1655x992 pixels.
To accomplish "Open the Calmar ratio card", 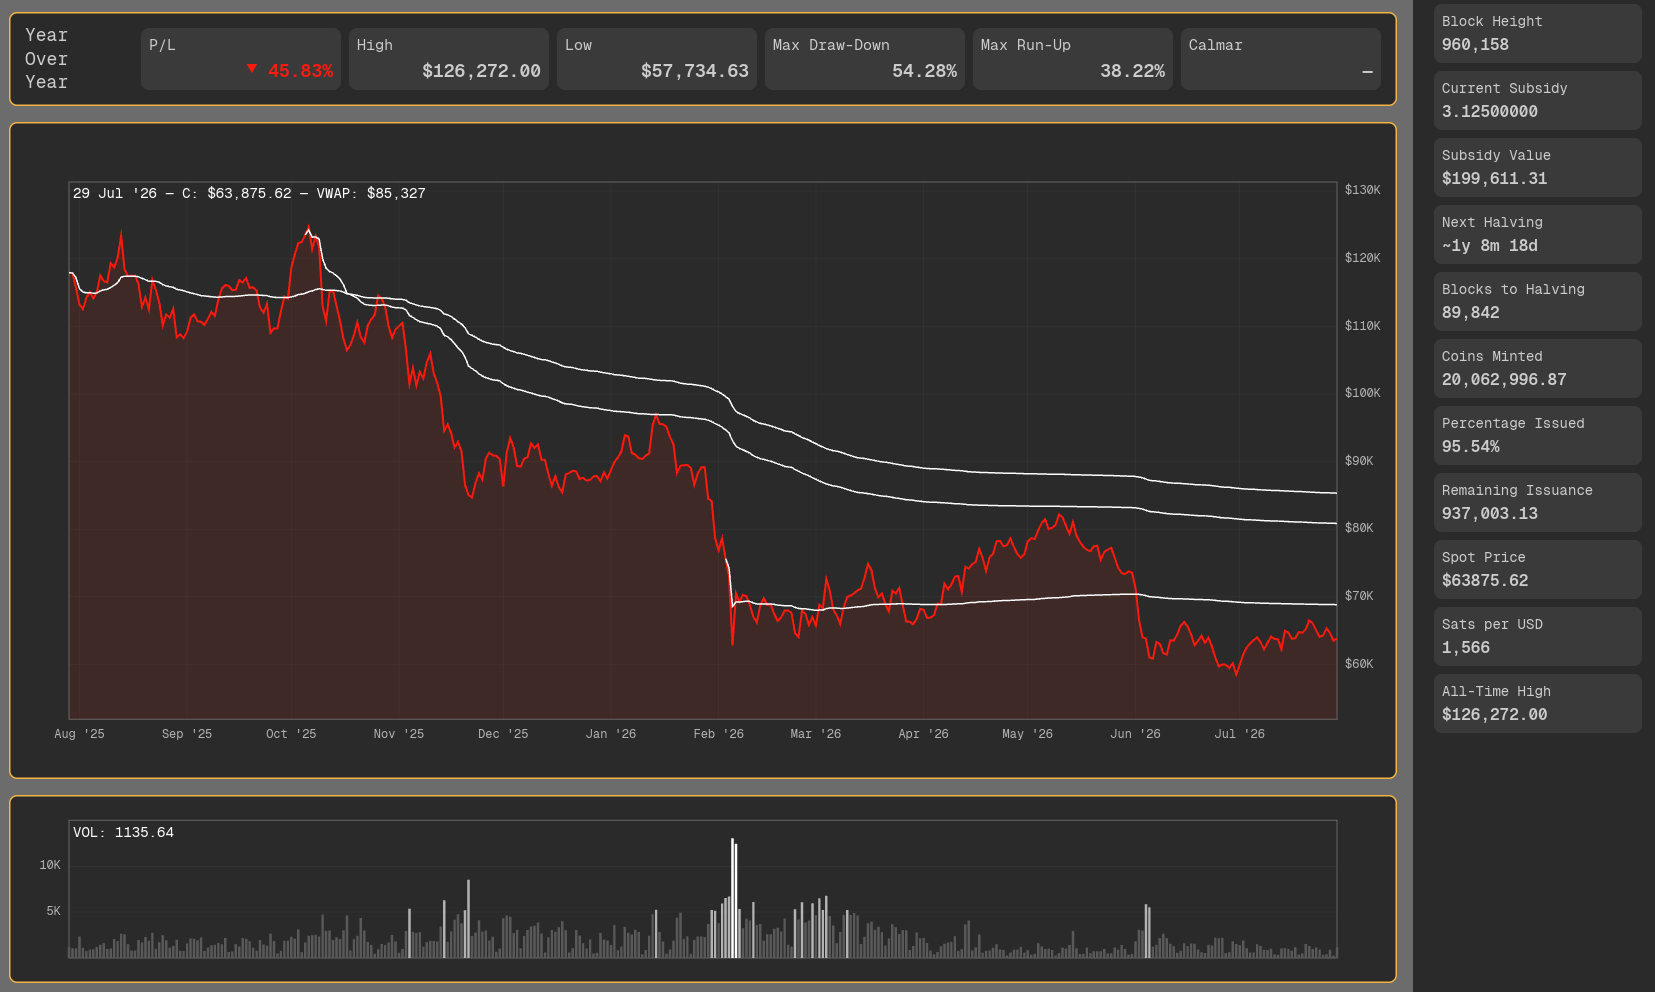I will tap(1281, 59).
